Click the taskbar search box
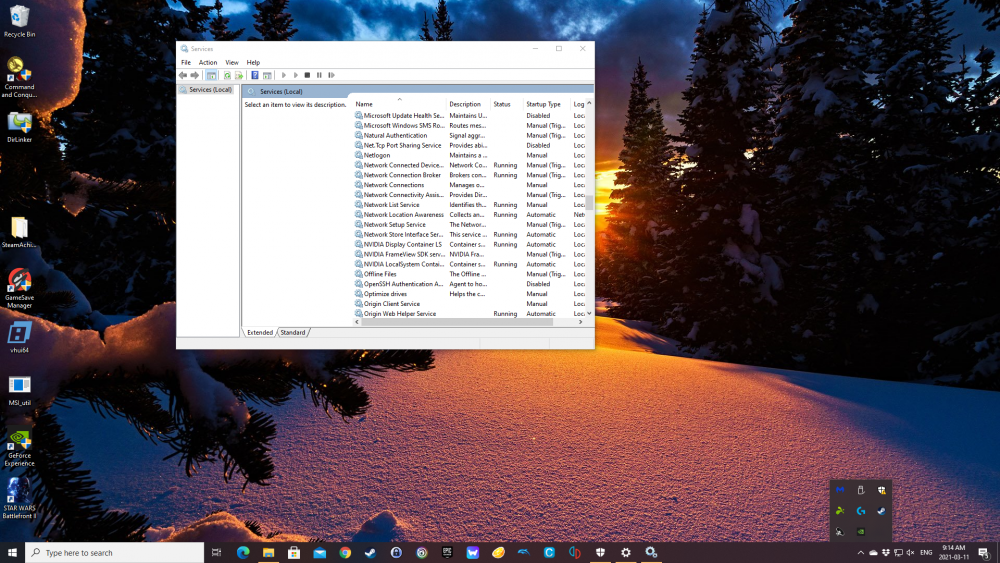 (115, 552)
